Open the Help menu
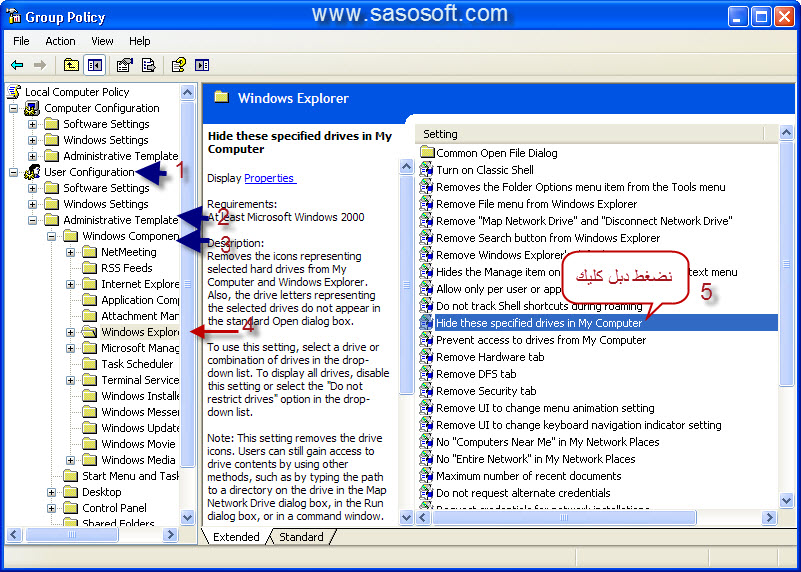 tap(139, 41)
